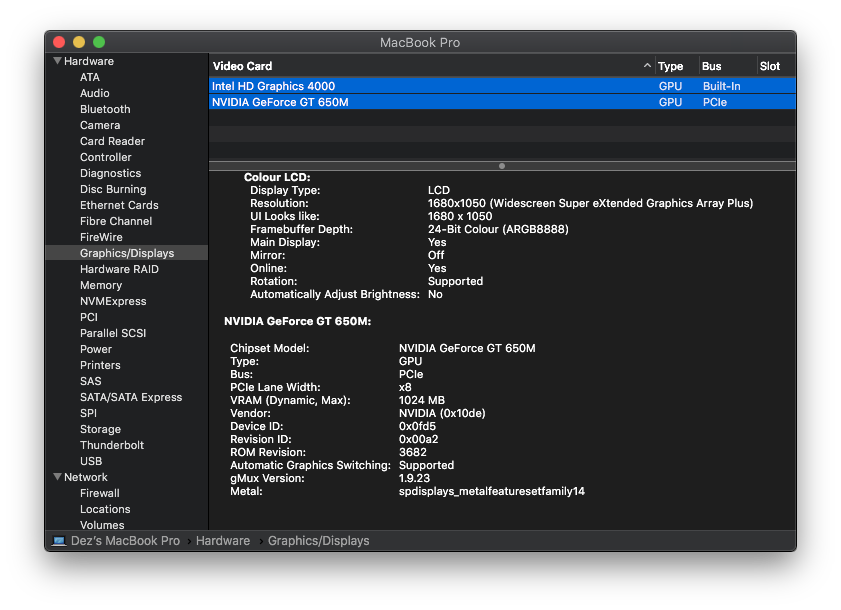
Task: Open Hardware RAID entry
Action: (x=119, y=269)
